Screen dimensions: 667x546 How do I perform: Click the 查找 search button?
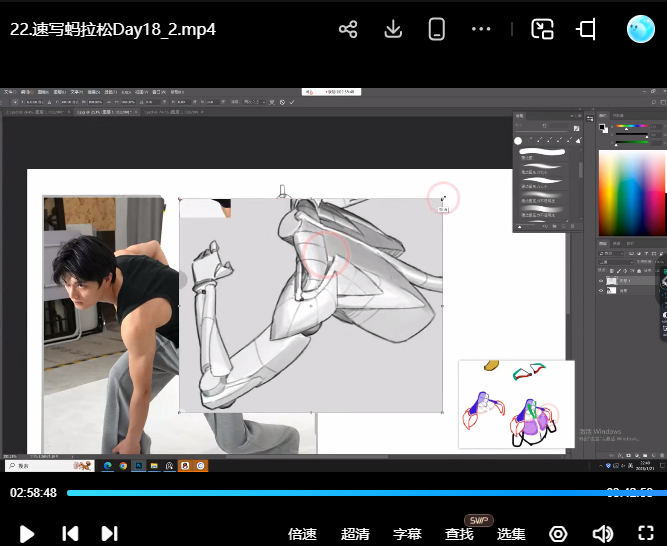click(459, 534)
